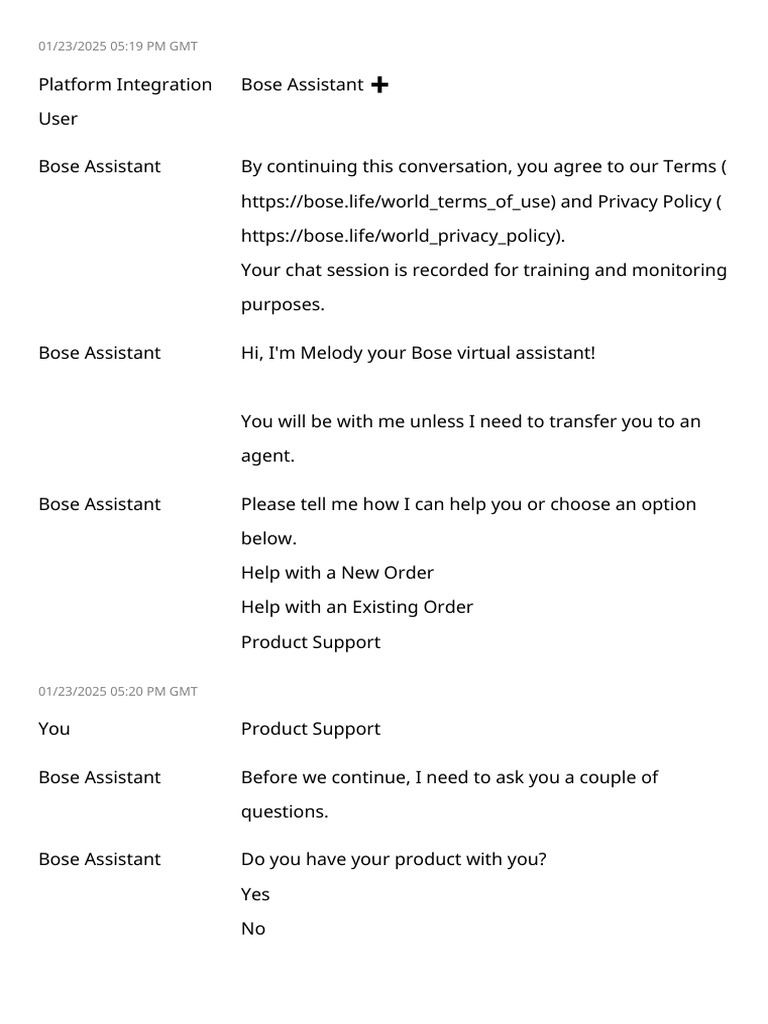The image size is (768, 1024).
Task: Click the 05:20 PM GMT timestamp
Action: 118,691
